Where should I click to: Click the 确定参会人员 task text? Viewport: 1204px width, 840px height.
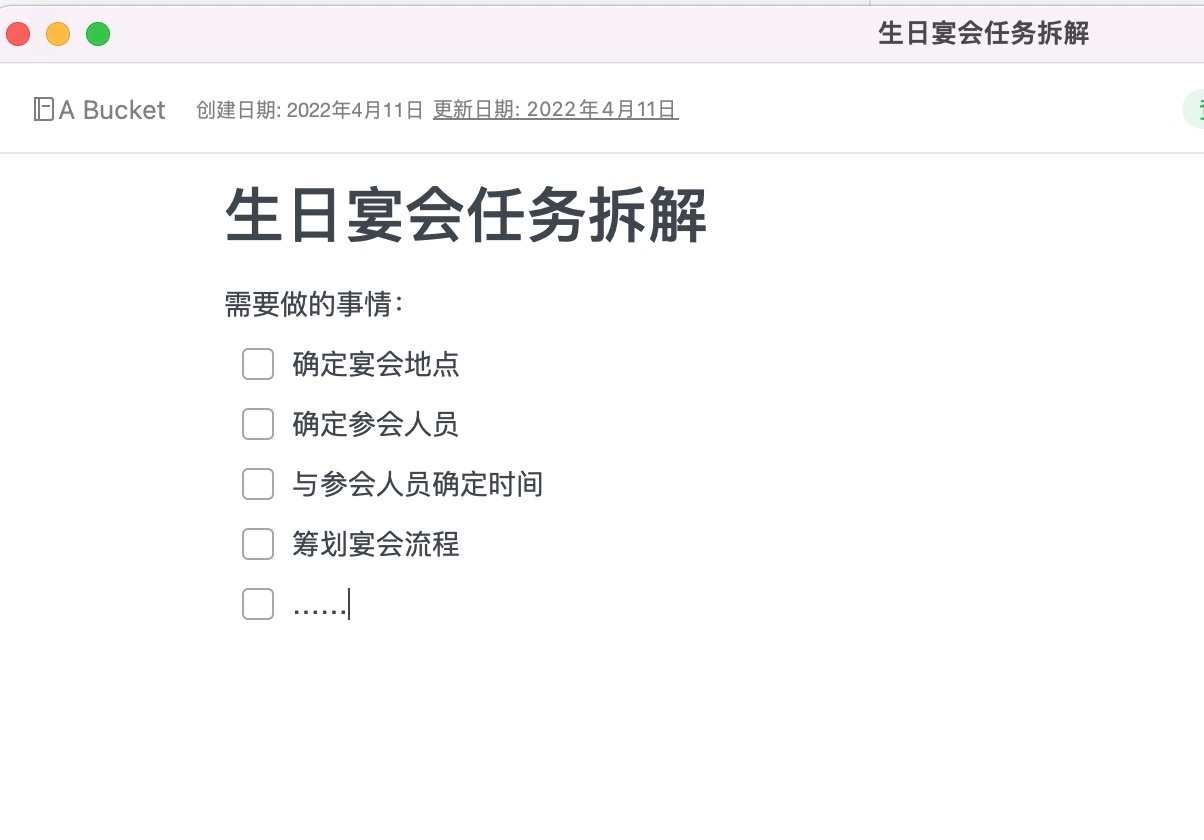(x=376, y=424)
